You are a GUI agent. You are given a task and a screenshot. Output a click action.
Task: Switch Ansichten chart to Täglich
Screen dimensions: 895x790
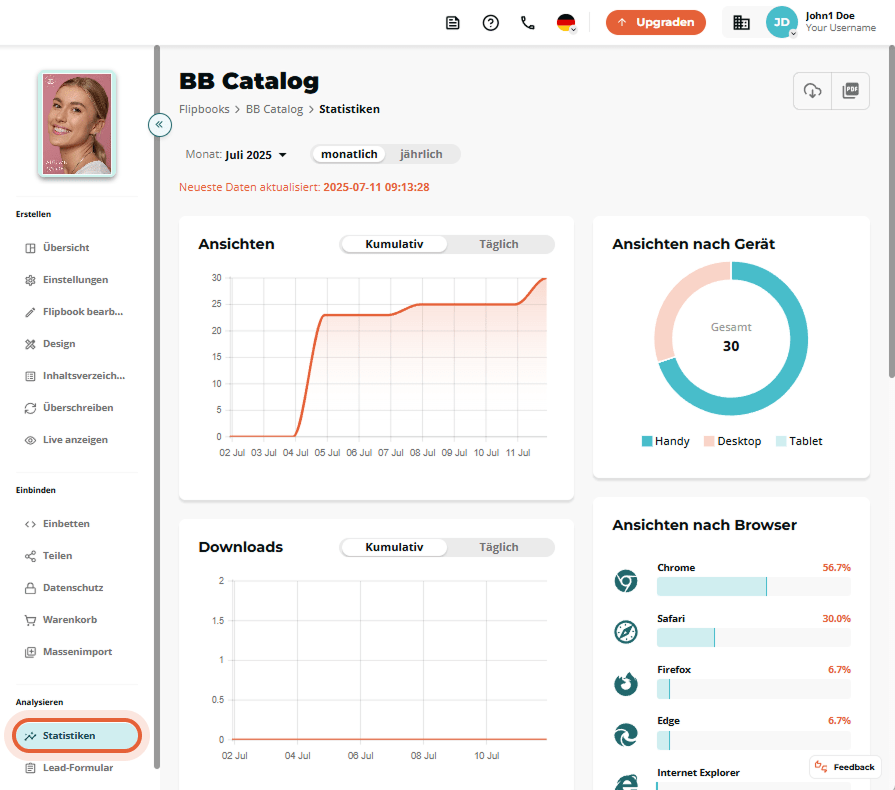(x=499, y=244)
